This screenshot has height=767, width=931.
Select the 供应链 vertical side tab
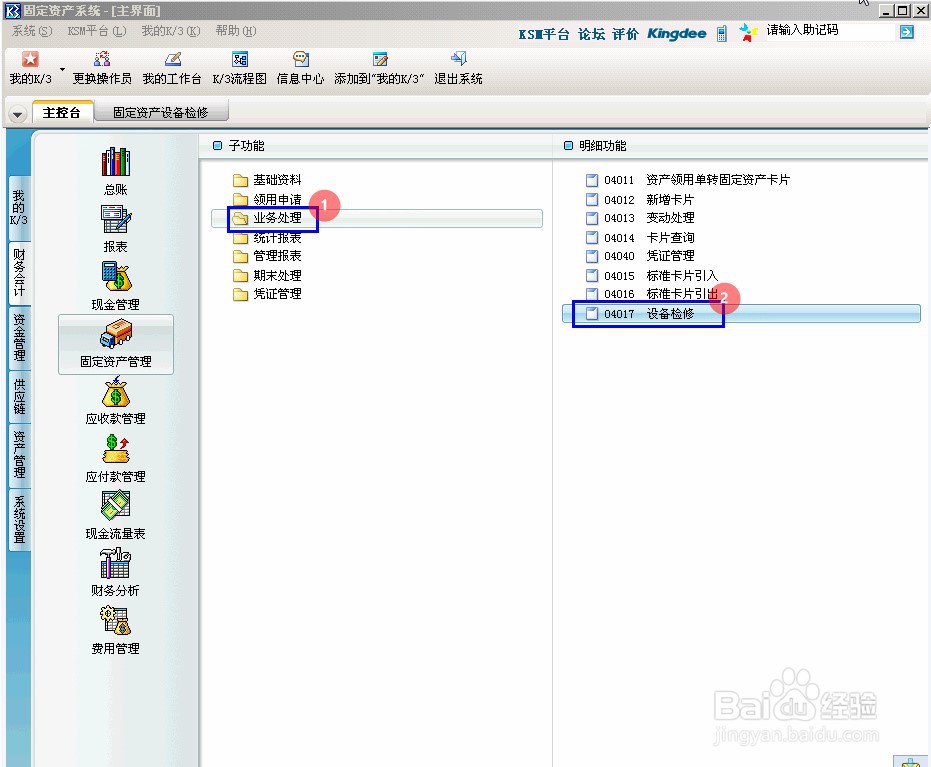click(20, 396)
